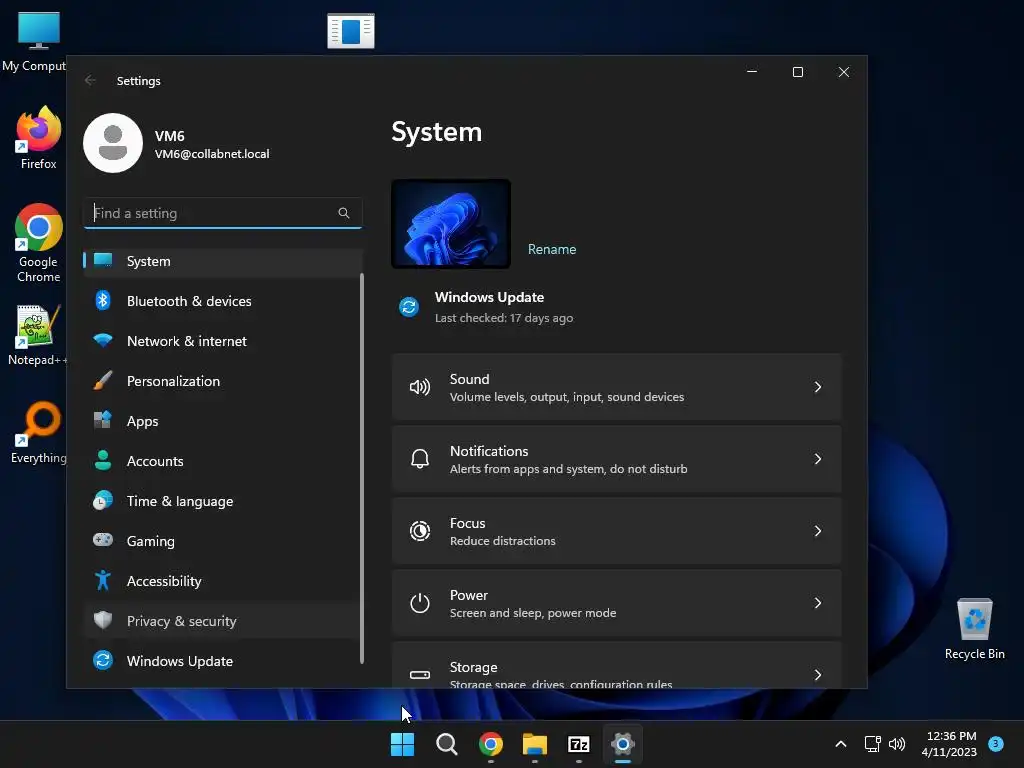1024x768 pixels.
Task: Open Network & internet wifi icon
Action: pos(103,340)
